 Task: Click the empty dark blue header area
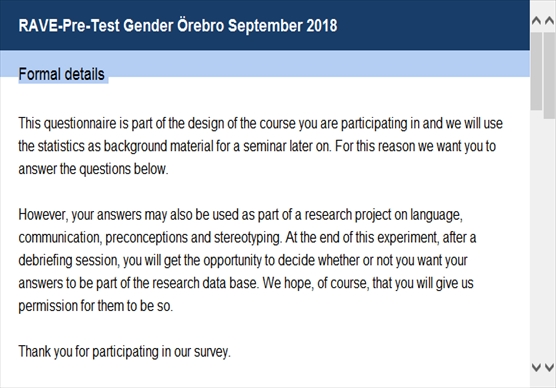[x=433, y=25]
